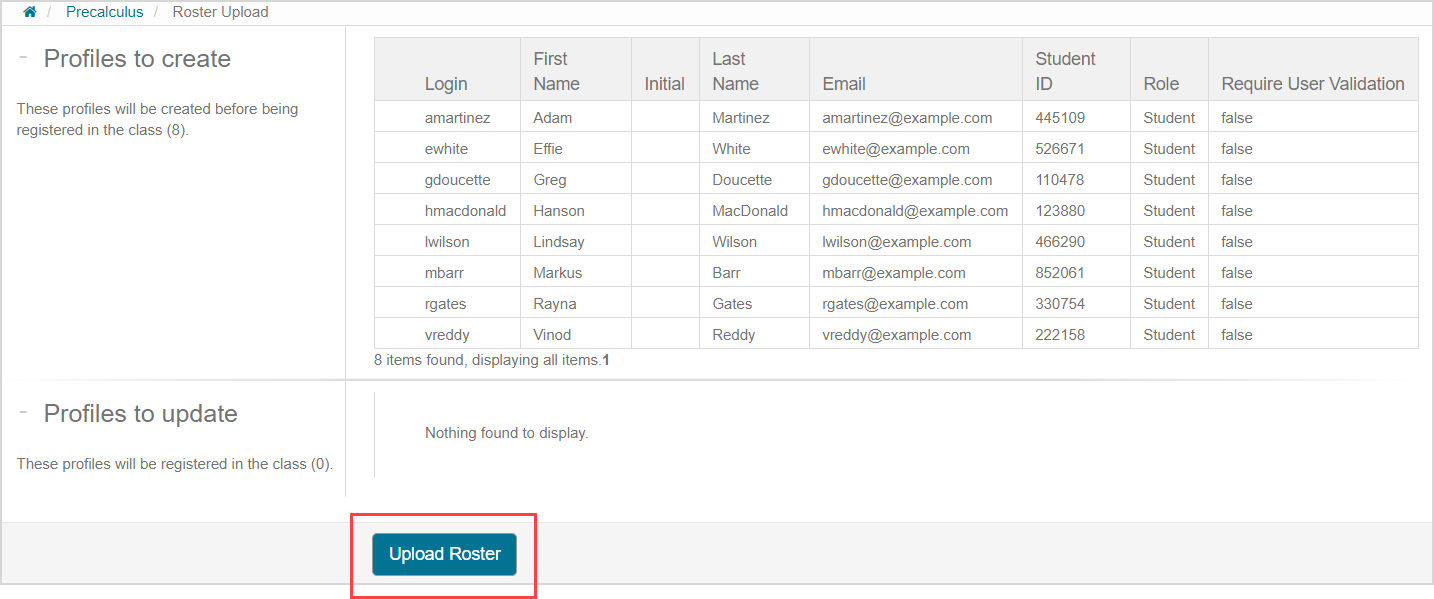
Task: Select the hmacdonald row login
Action: click(465, 211)
